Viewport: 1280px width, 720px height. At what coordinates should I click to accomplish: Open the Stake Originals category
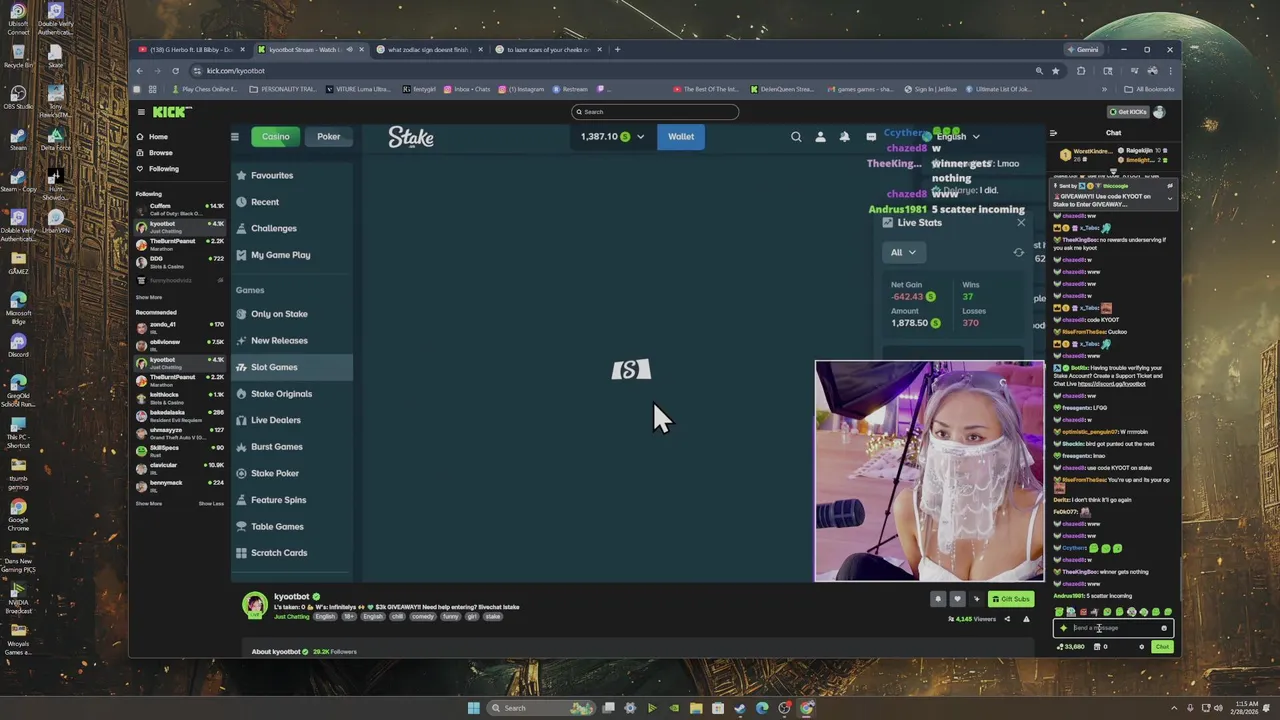292,394
